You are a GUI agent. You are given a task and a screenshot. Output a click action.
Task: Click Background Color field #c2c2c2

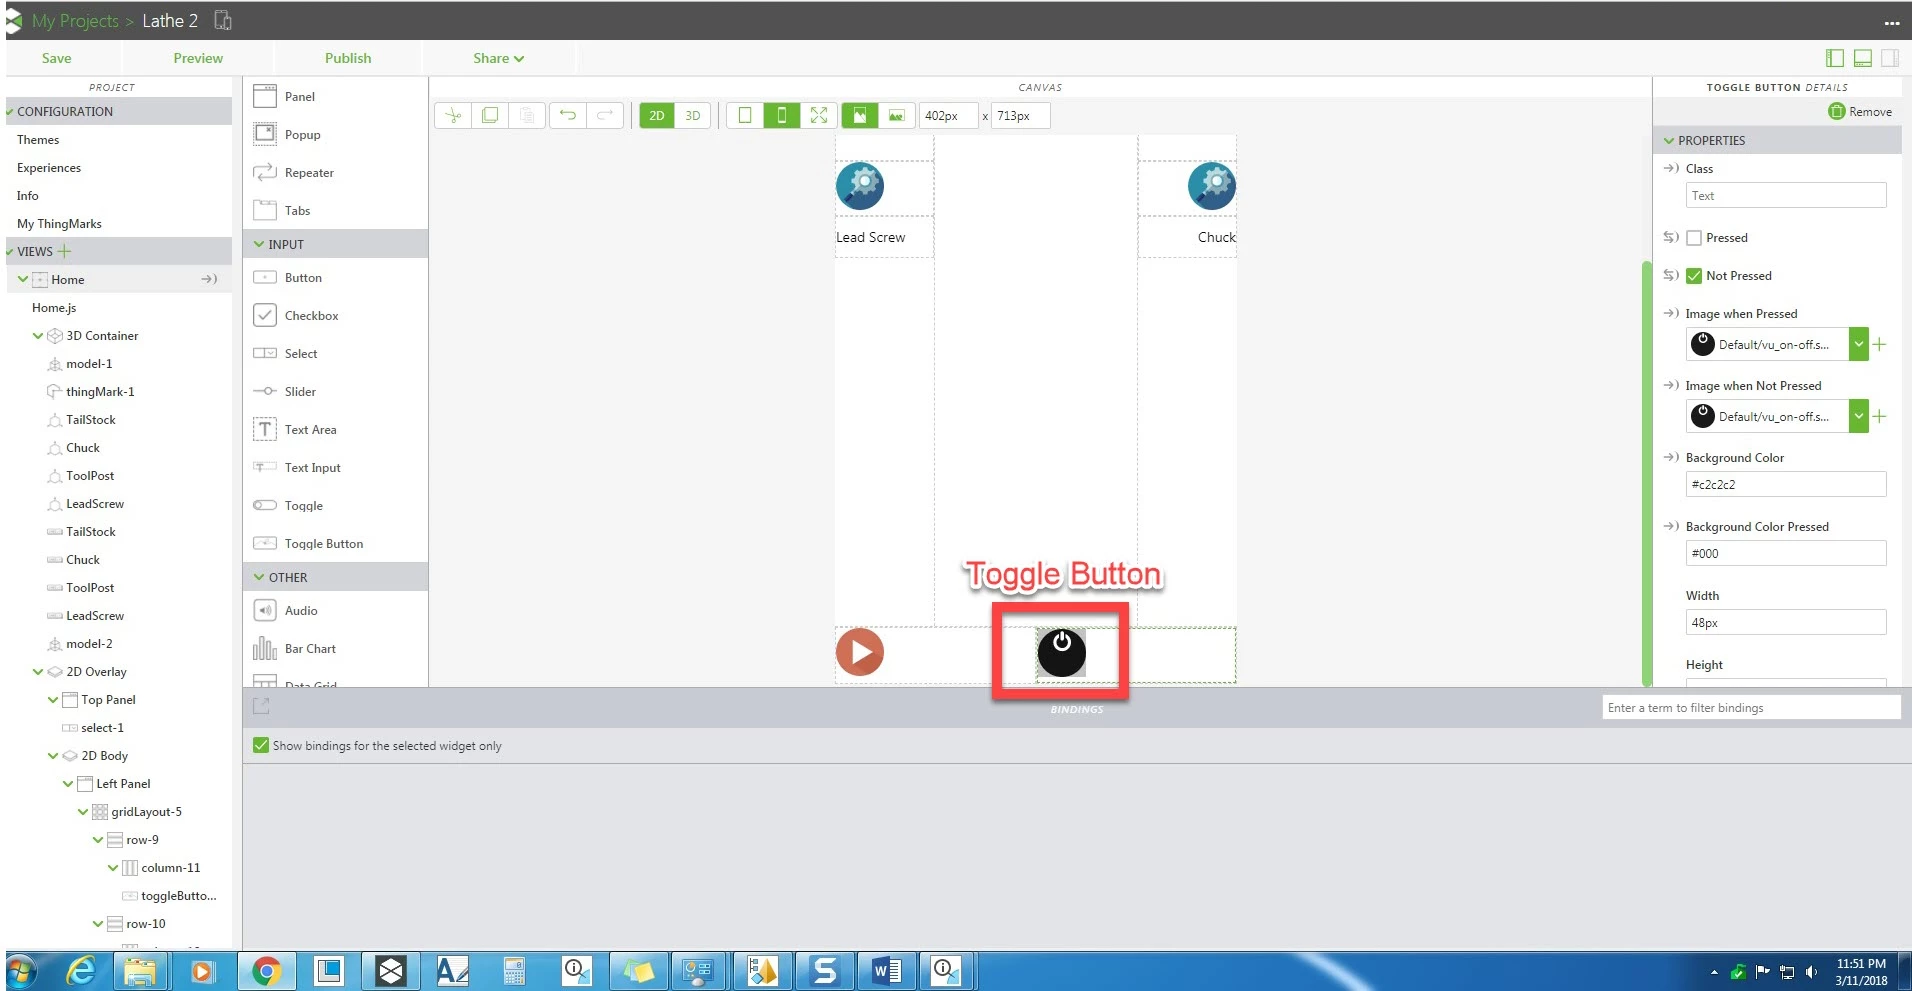pos(1785,485)
